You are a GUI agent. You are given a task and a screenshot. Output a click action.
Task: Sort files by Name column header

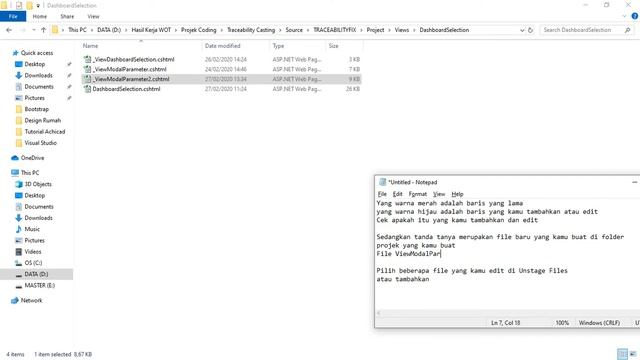tap(90, 46)
